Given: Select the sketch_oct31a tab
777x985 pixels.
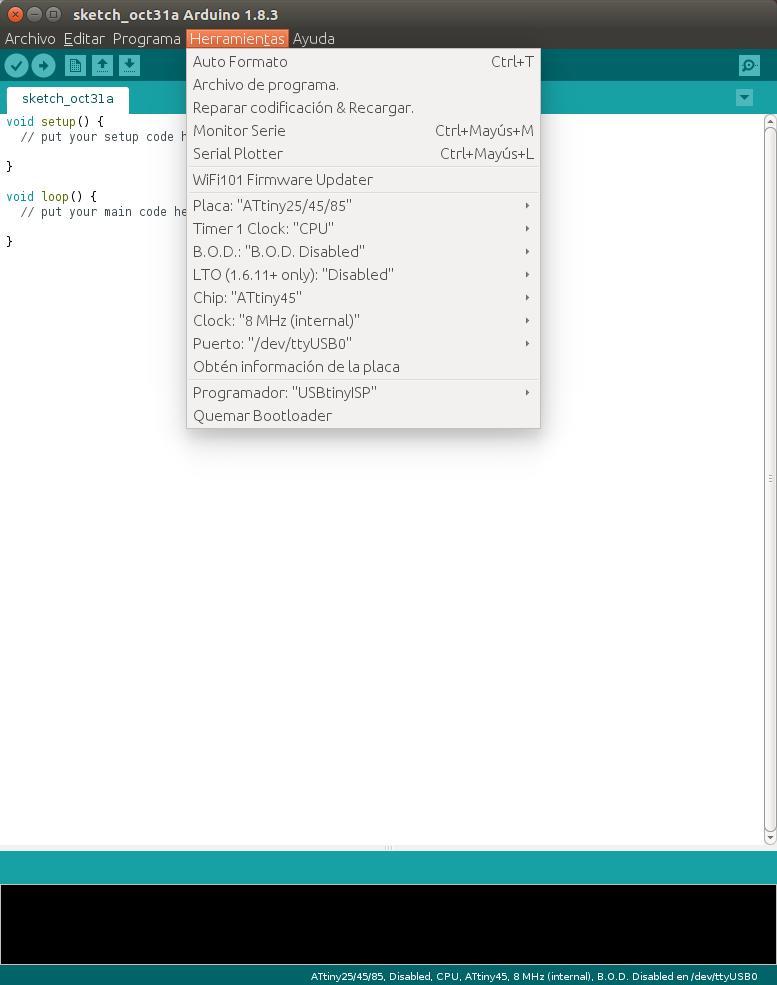Looking at the screenshot, I should tap(68, 99).
